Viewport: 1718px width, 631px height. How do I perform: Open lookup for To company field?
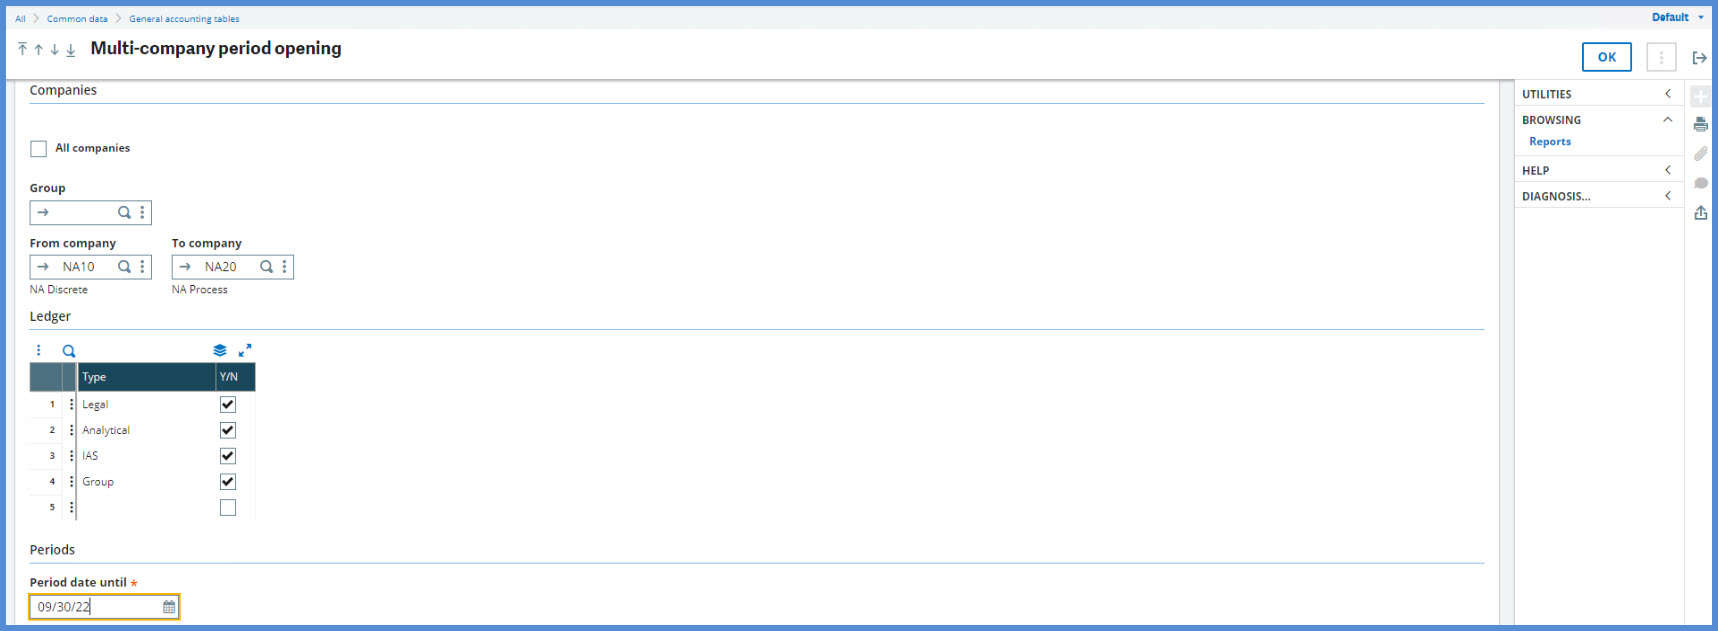[266, 267]
